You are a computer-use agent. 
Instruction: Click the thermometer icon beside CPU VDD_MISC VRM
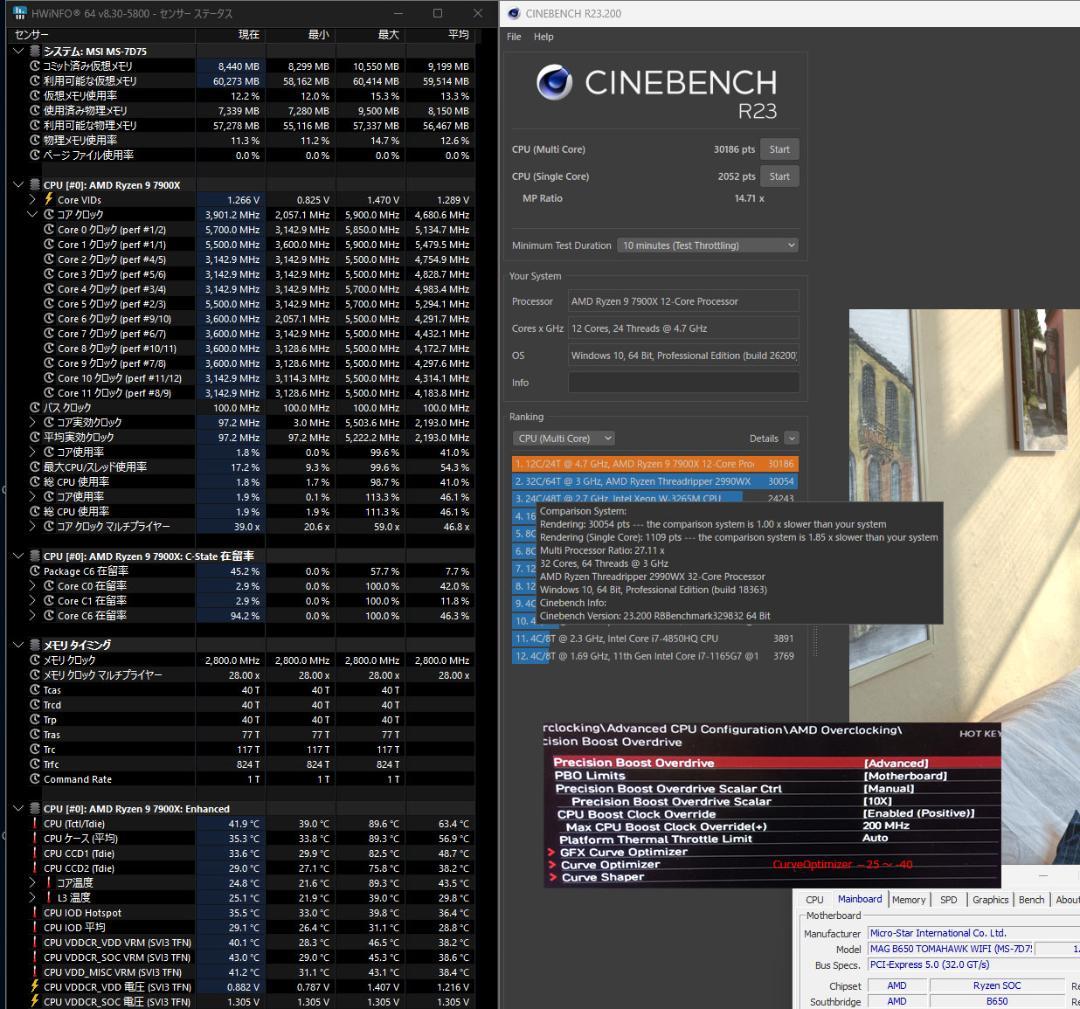[x=35, y=972]
